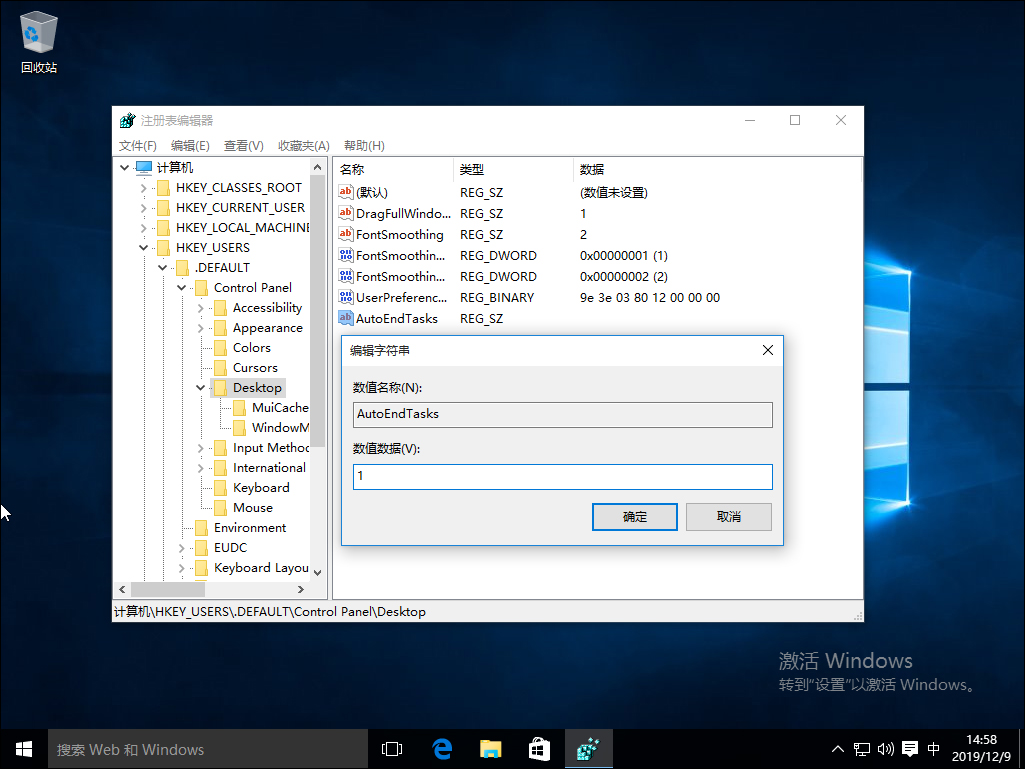Select the Desktop key folder icon
The image size is (1025, 769).
tap(219, 387)
